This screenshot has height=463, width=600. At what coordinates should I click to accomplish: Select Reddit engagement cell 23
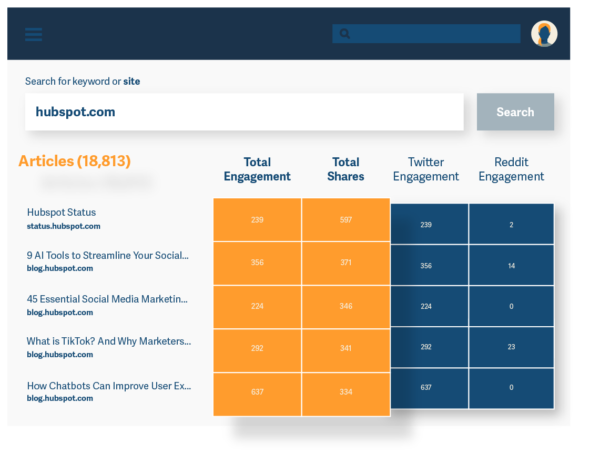click(511, 347)
